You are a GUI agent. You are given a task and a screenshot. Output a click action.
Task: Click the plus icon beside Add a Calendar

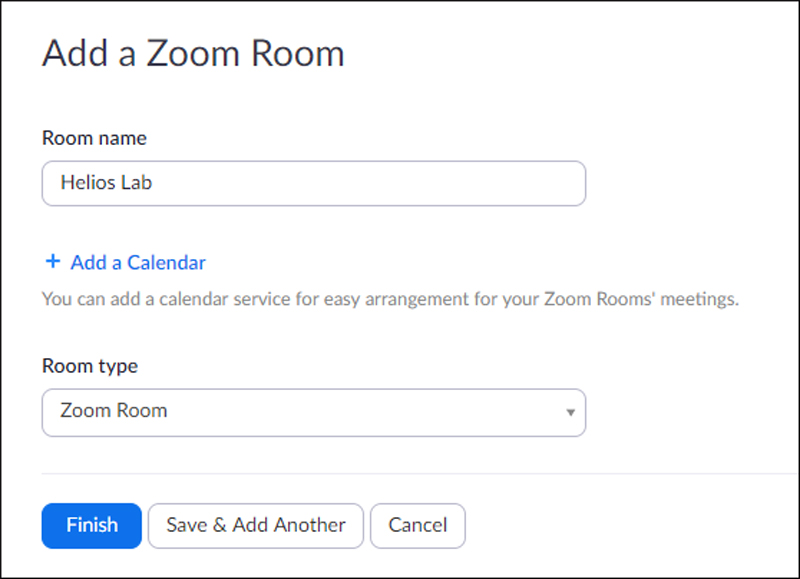[51, 262]
